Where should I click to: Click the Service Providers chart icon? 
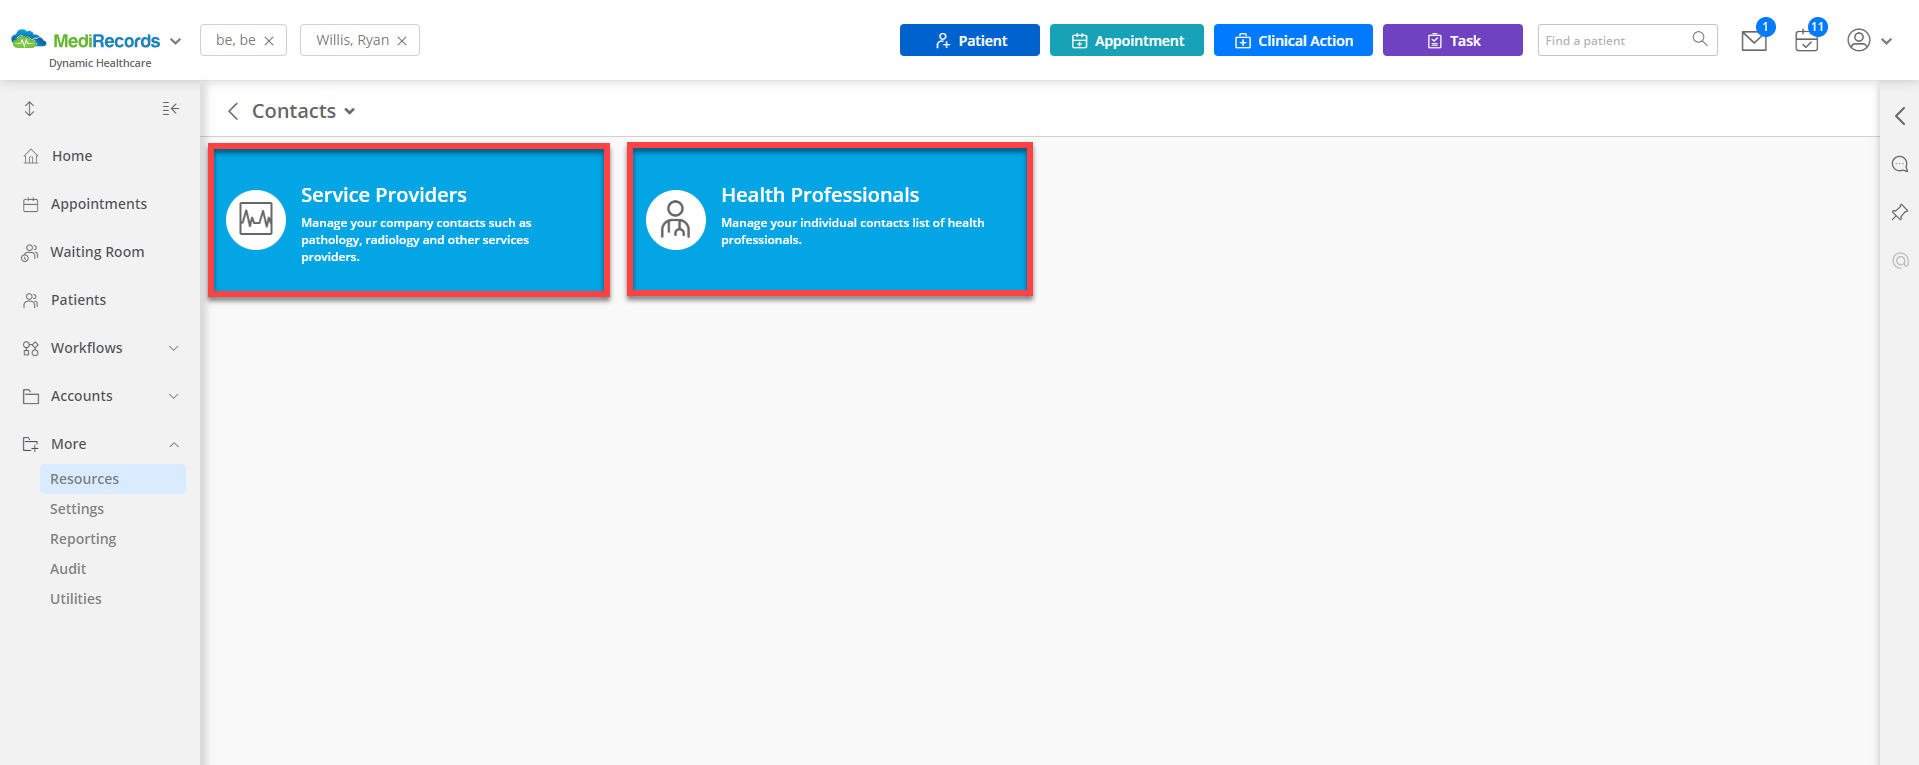coord(256,220)
